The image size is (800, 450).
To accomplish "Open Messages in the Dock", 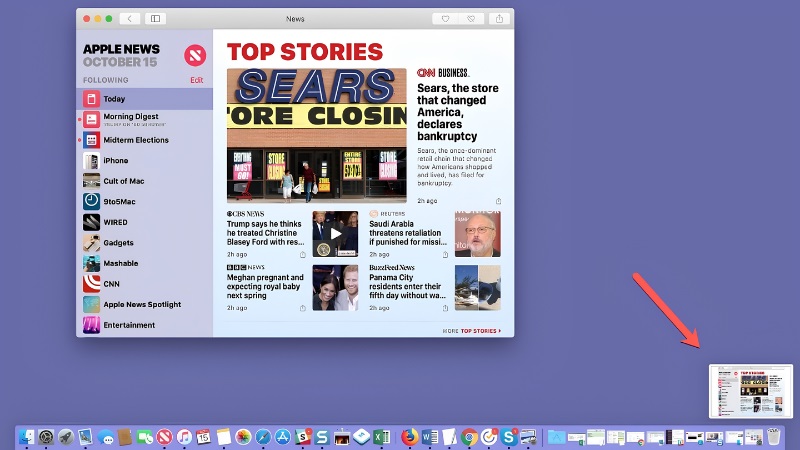I will coord(106,437).
